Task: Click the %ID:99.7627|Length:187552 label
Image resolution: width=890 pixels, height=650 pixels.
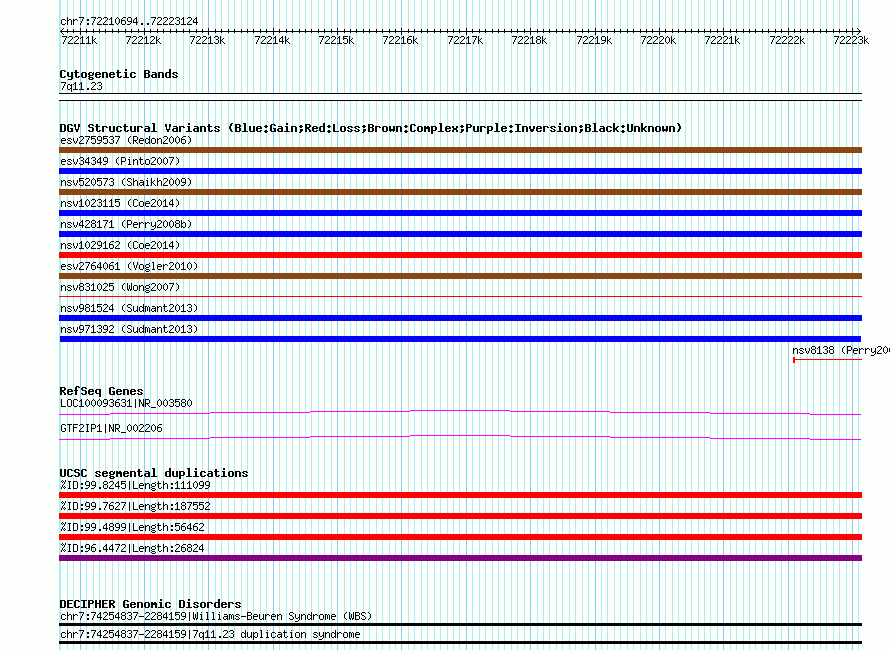Action: pyautogui.click(x=135, y=506)
